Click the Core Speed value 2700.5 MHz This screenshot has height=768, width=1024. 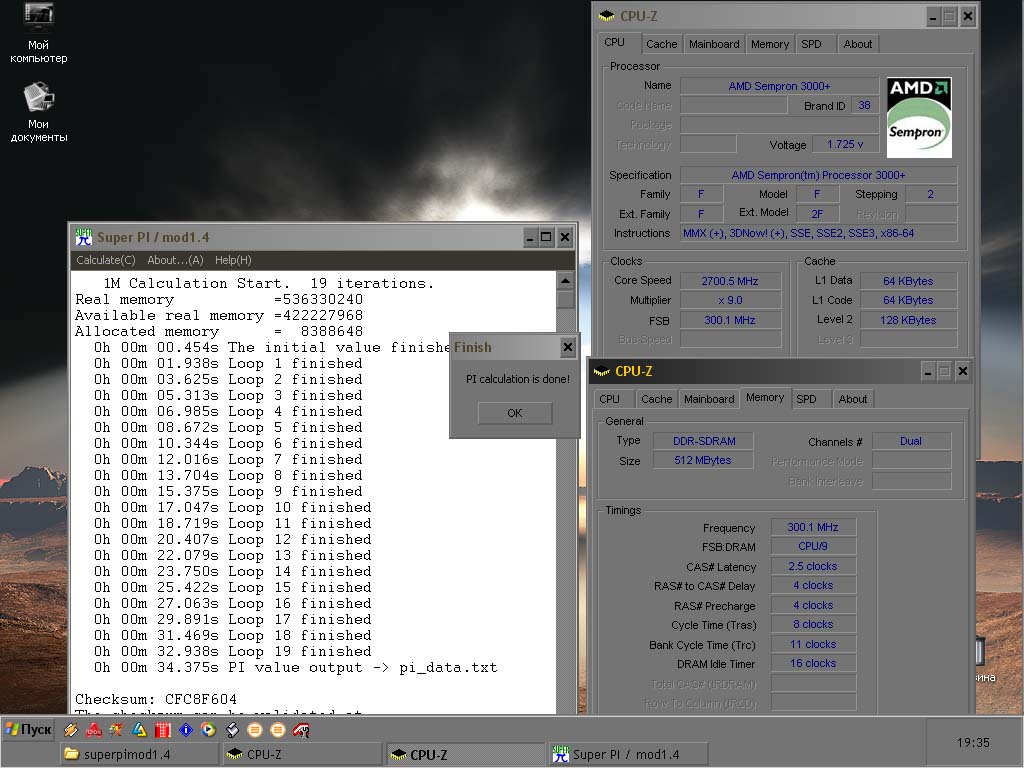(x=730, y=281)
